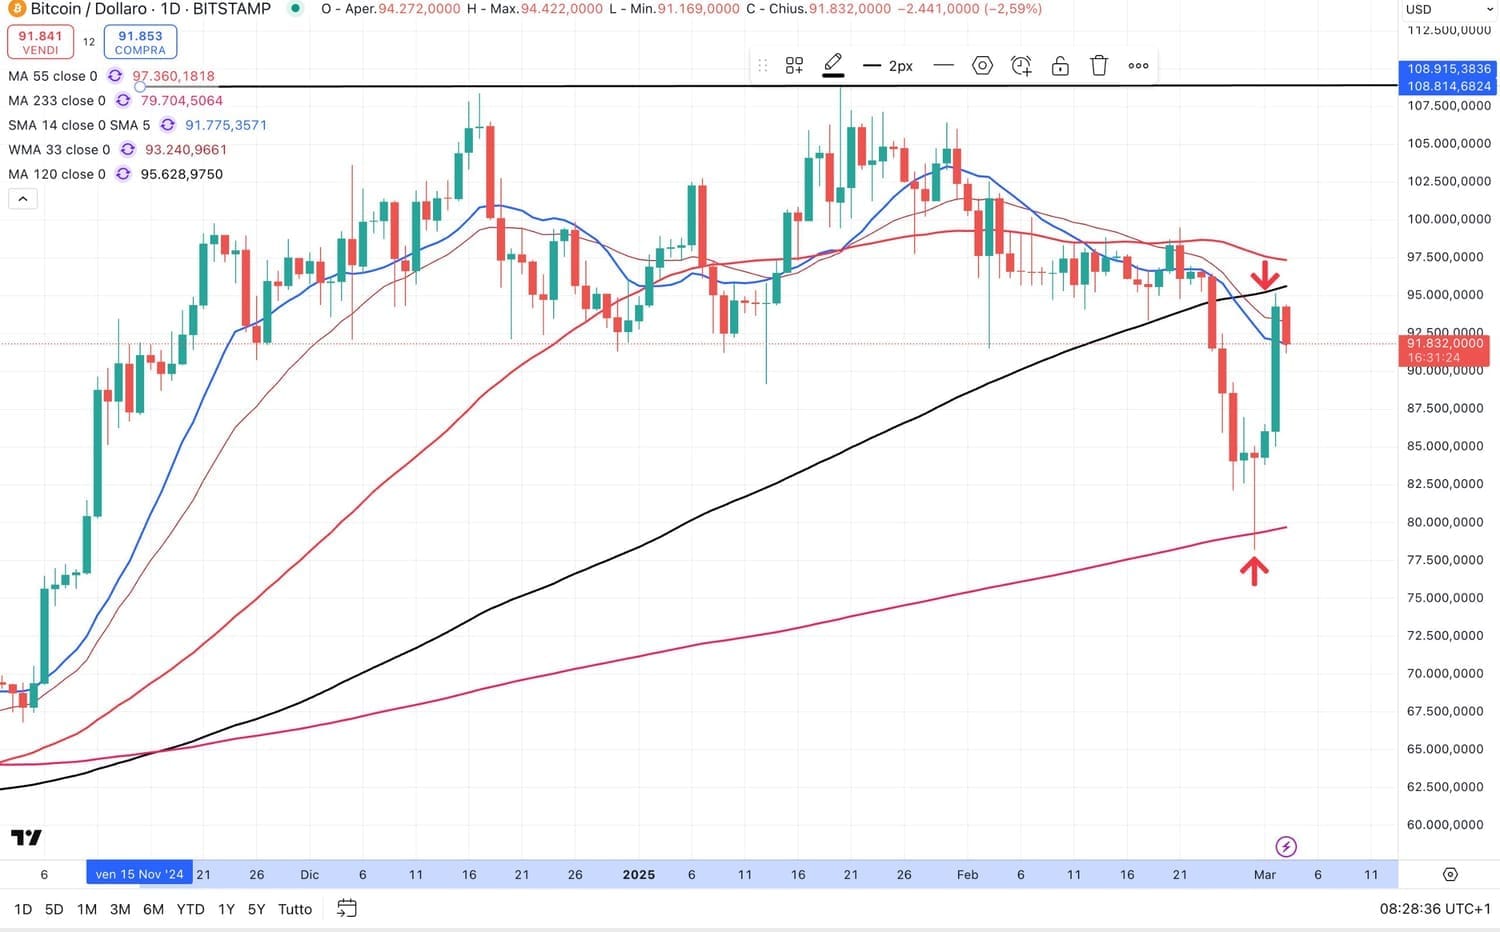Click the Dic label on time axis
Viewport: 1500px width, 932px height.
pyautogui.click(x=310, y=874)
